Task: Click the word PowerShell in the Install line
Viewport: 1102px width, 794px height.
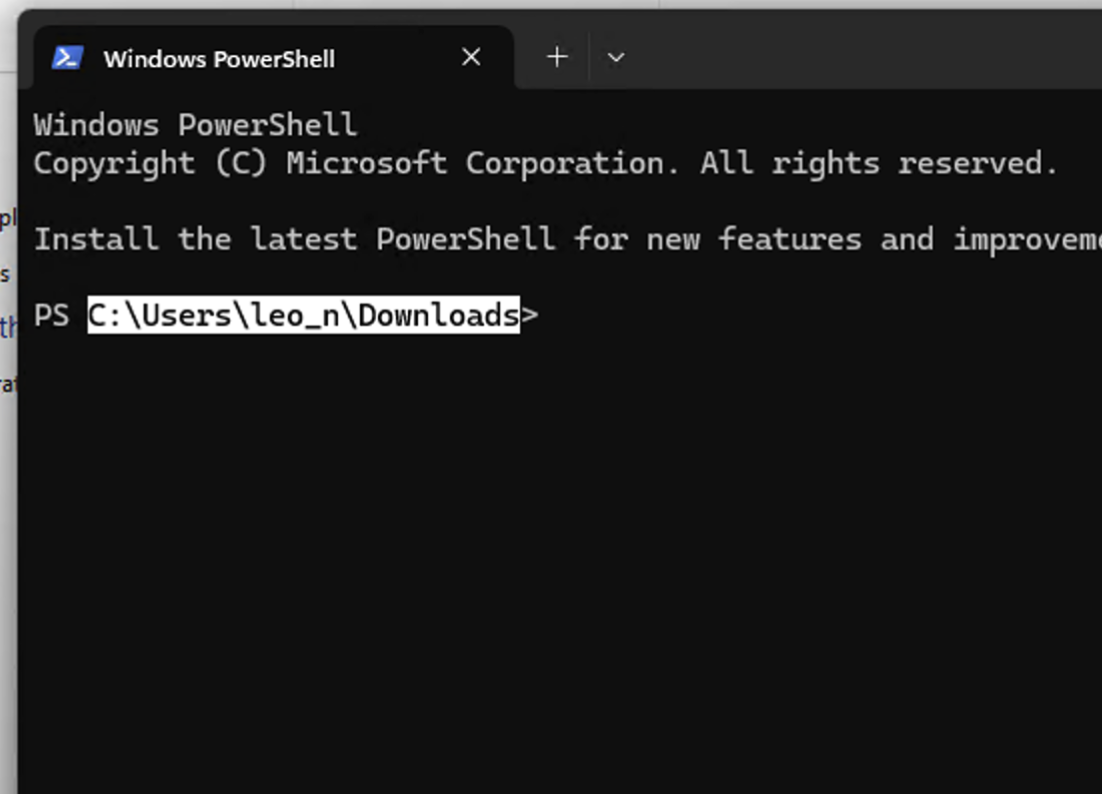Action: coord(465,240)
